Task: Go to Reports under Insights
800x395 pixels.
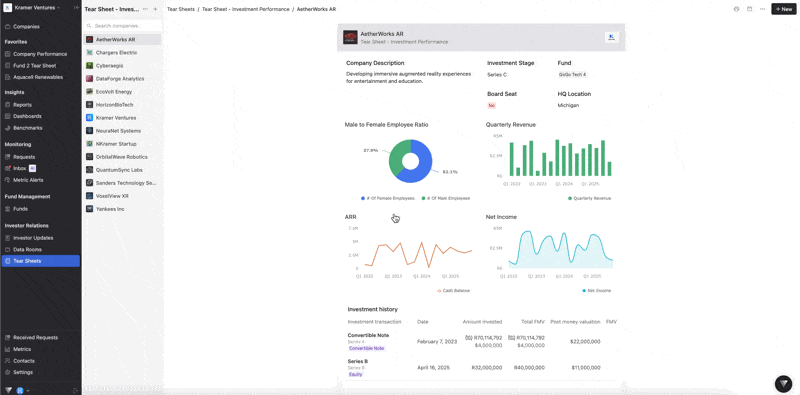Action: [22, 105]
